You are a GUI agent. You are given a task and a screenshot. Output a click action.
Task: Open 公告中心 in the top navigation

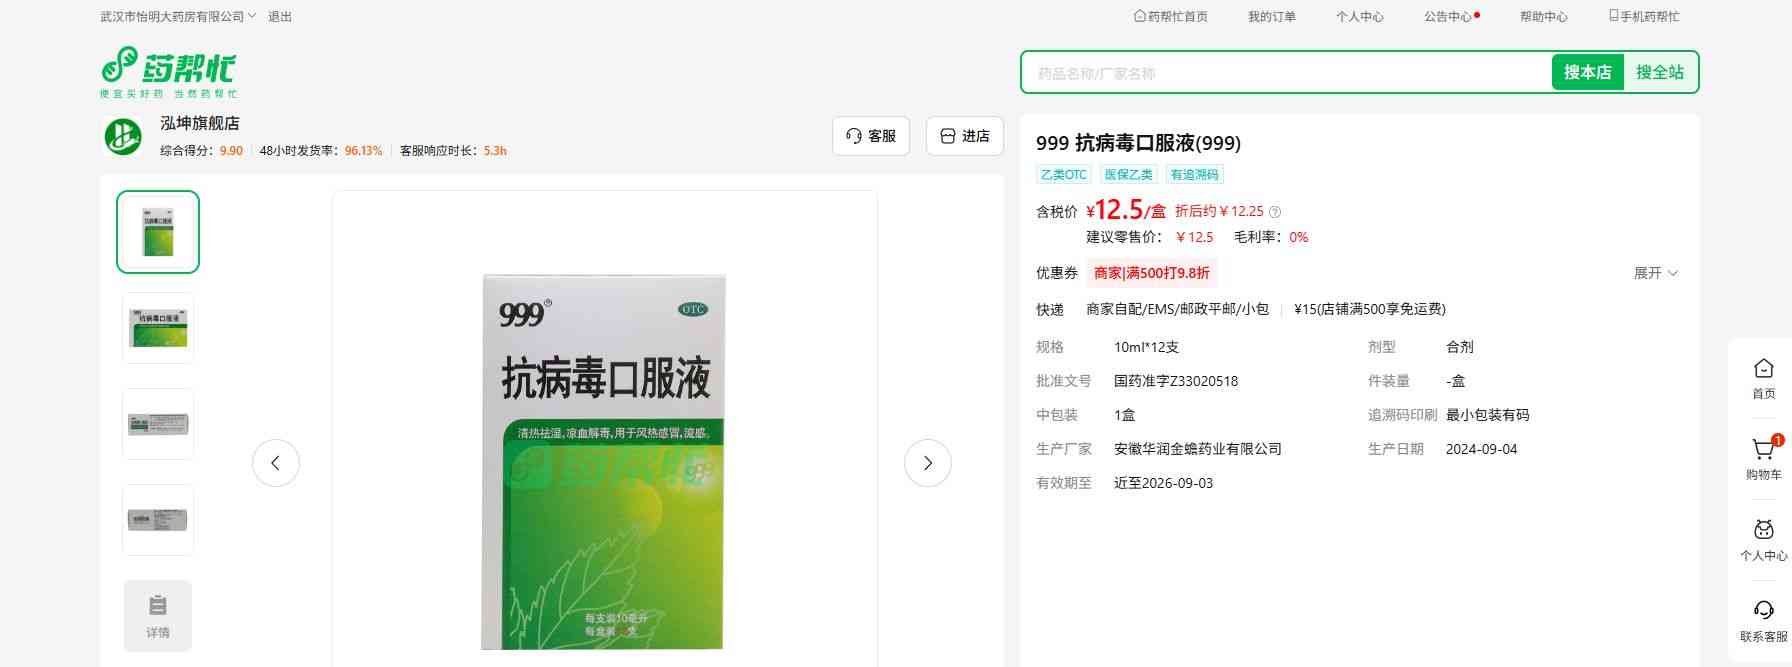pos(1448,17)
